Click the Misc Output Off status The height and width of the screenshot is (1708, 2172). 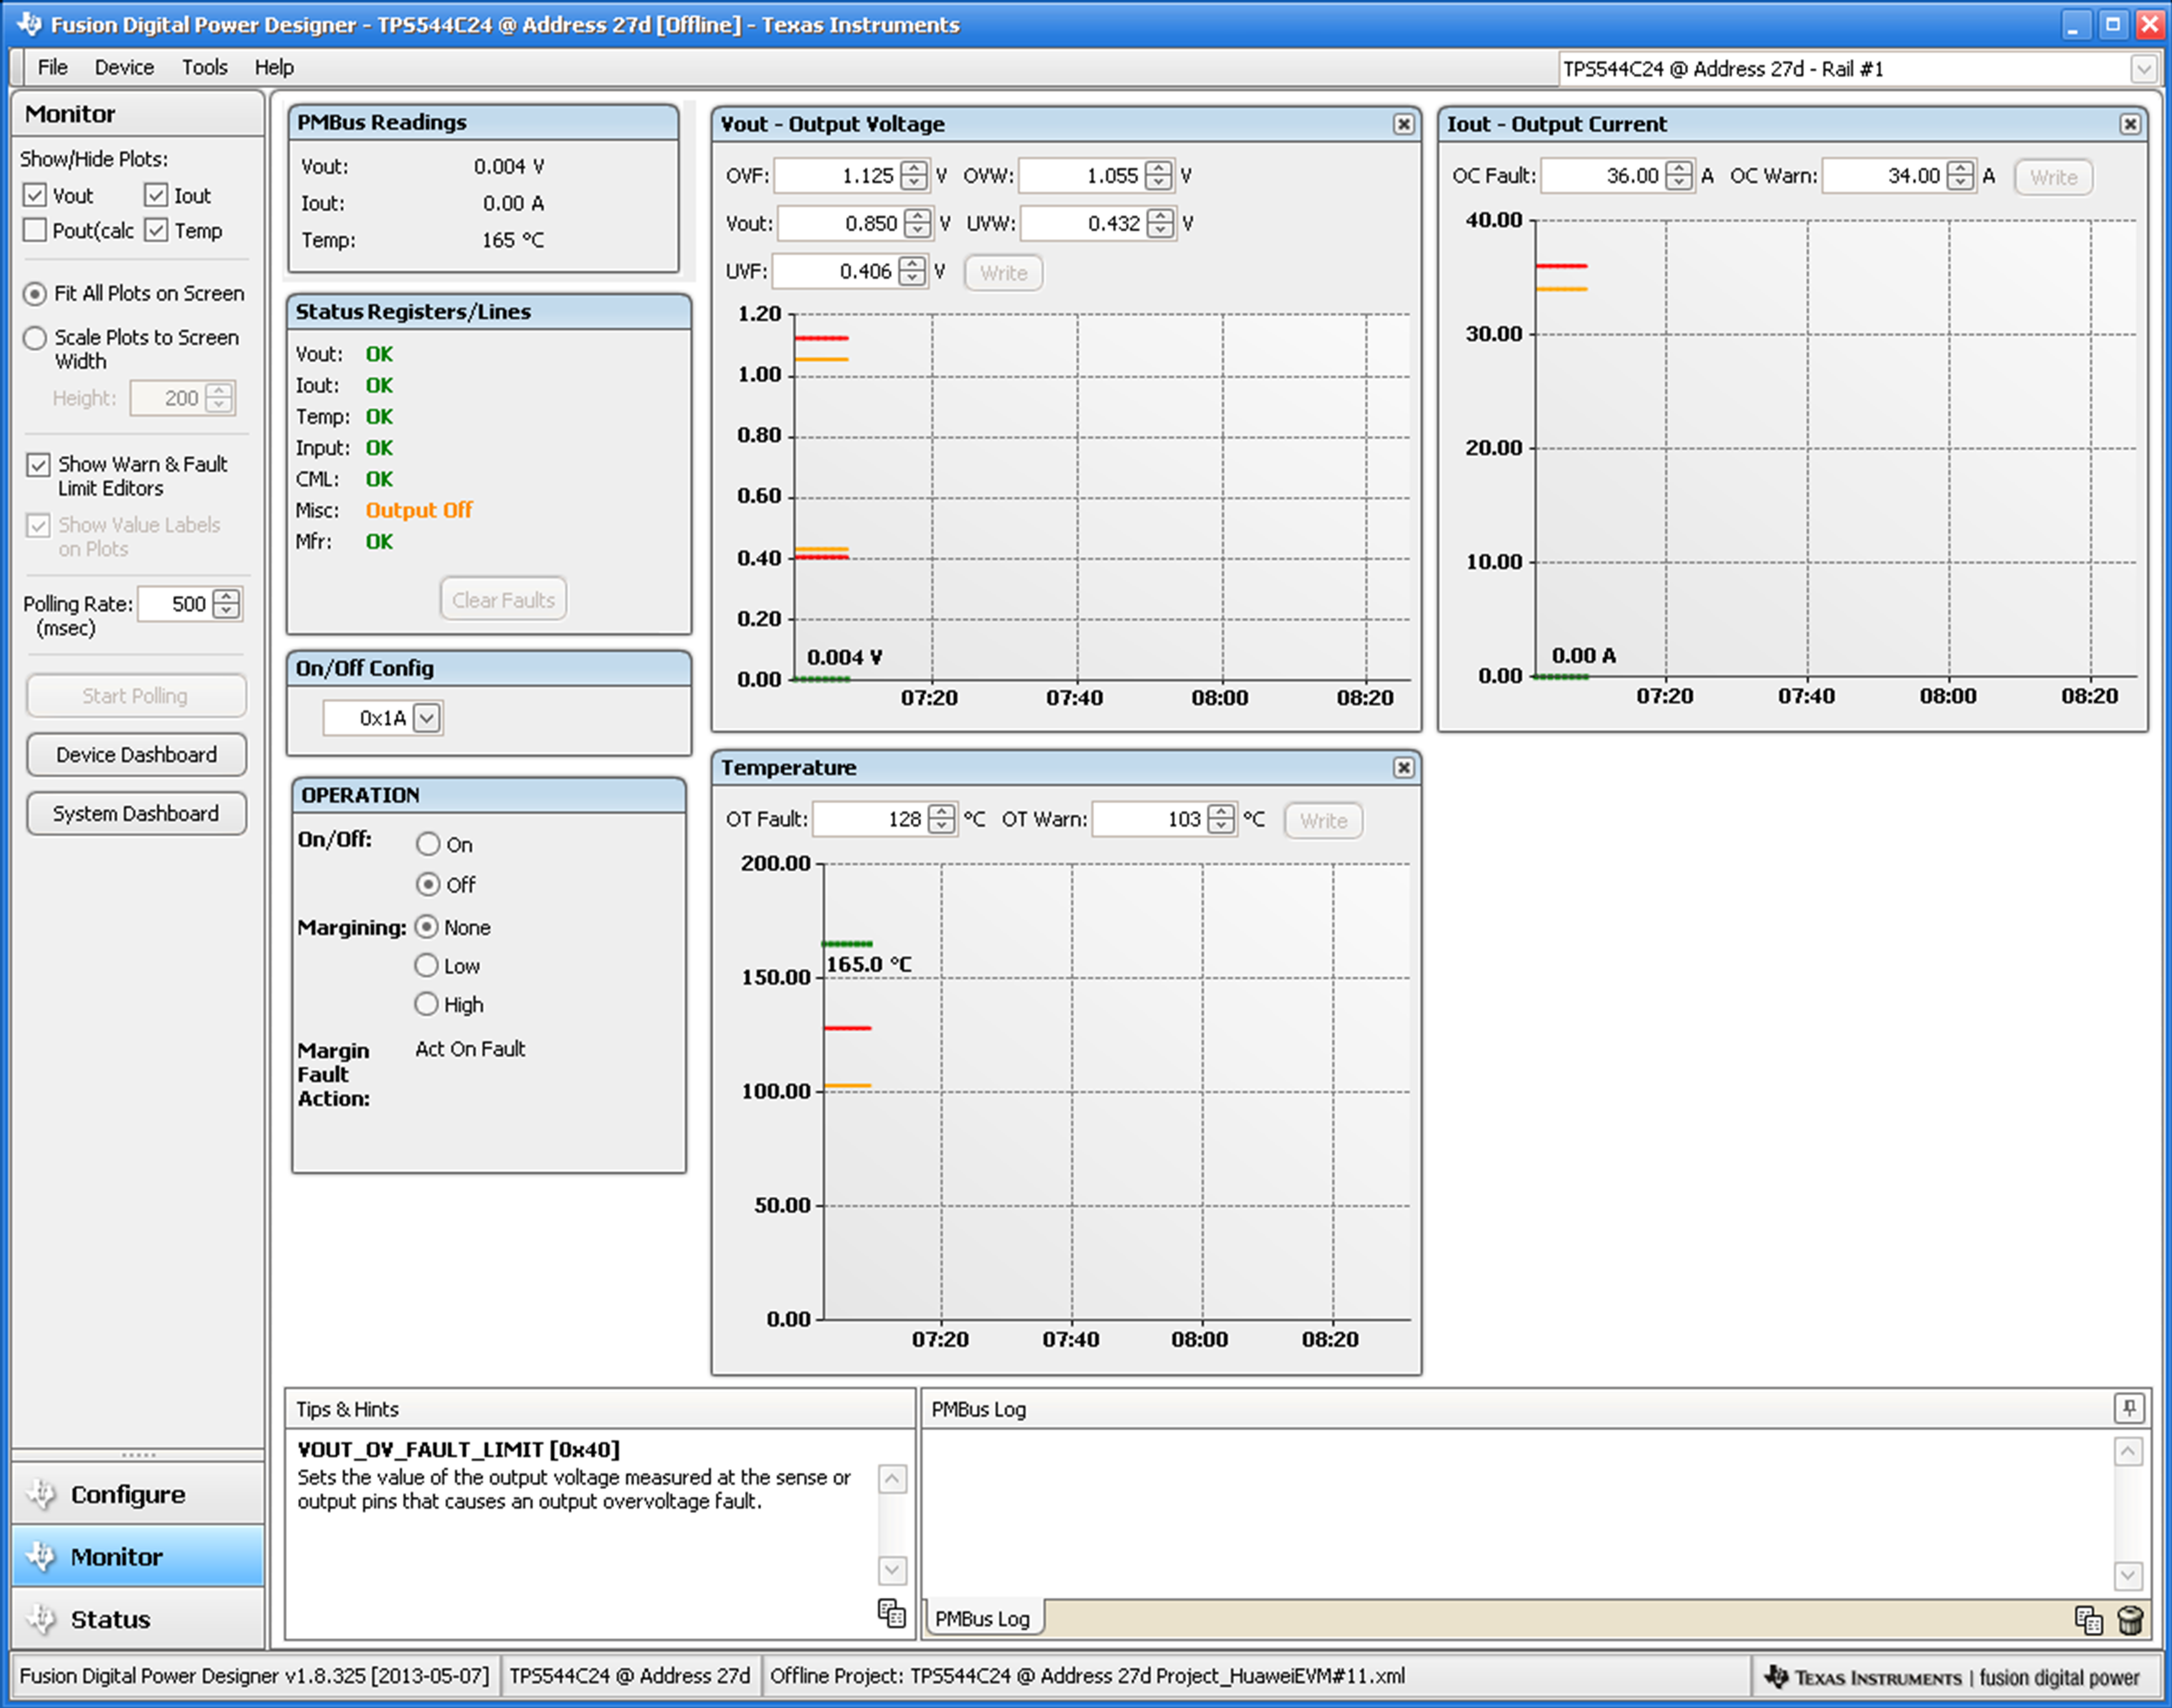tap(419, 510)
